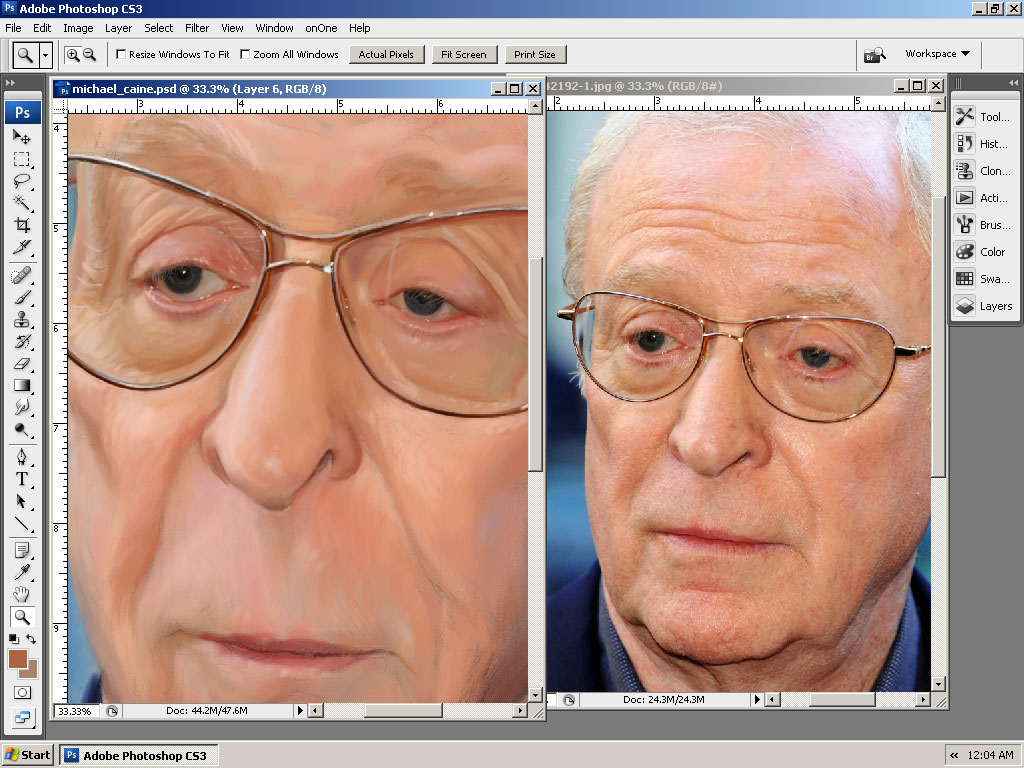Show hidden system tray icons
Viewport: 1024px width, 768px height.
click(x=954, y=755)
